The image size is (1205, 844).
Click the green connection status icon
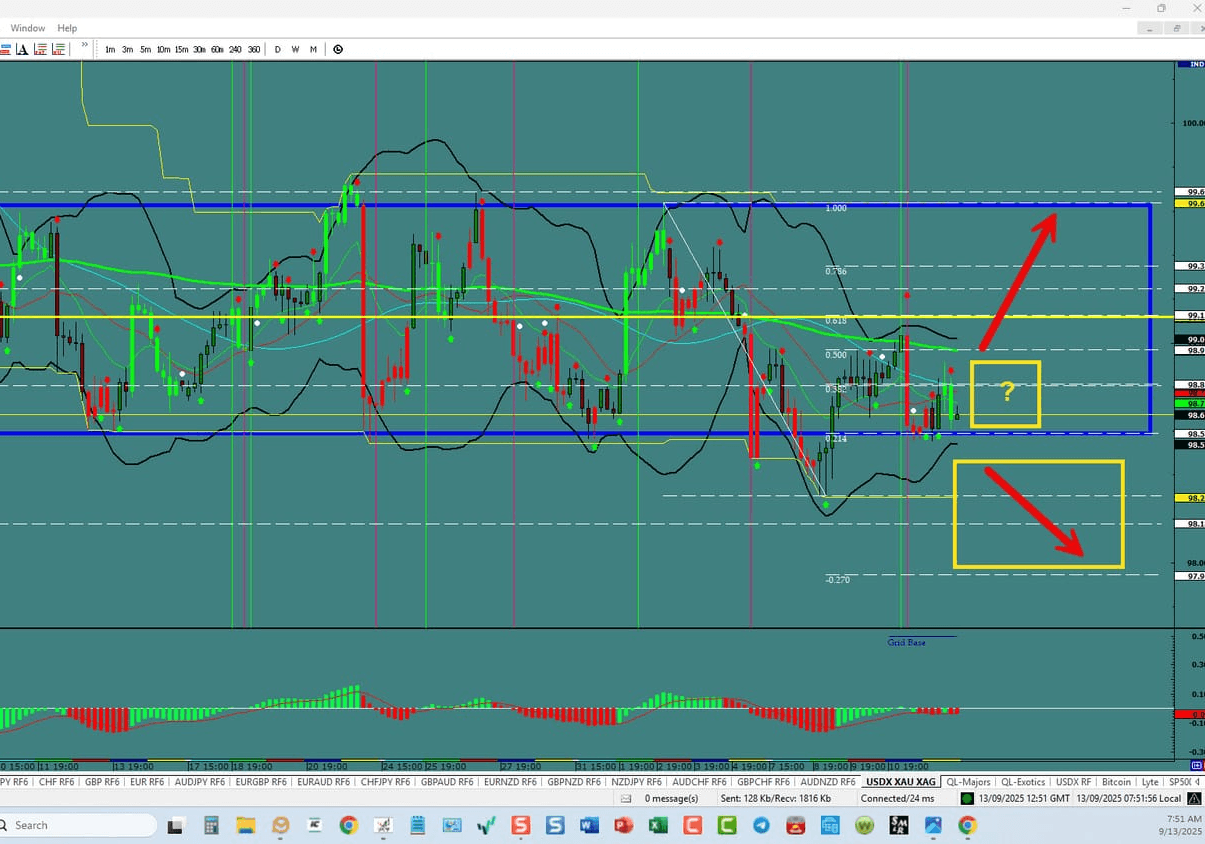(x=966, y=798)
